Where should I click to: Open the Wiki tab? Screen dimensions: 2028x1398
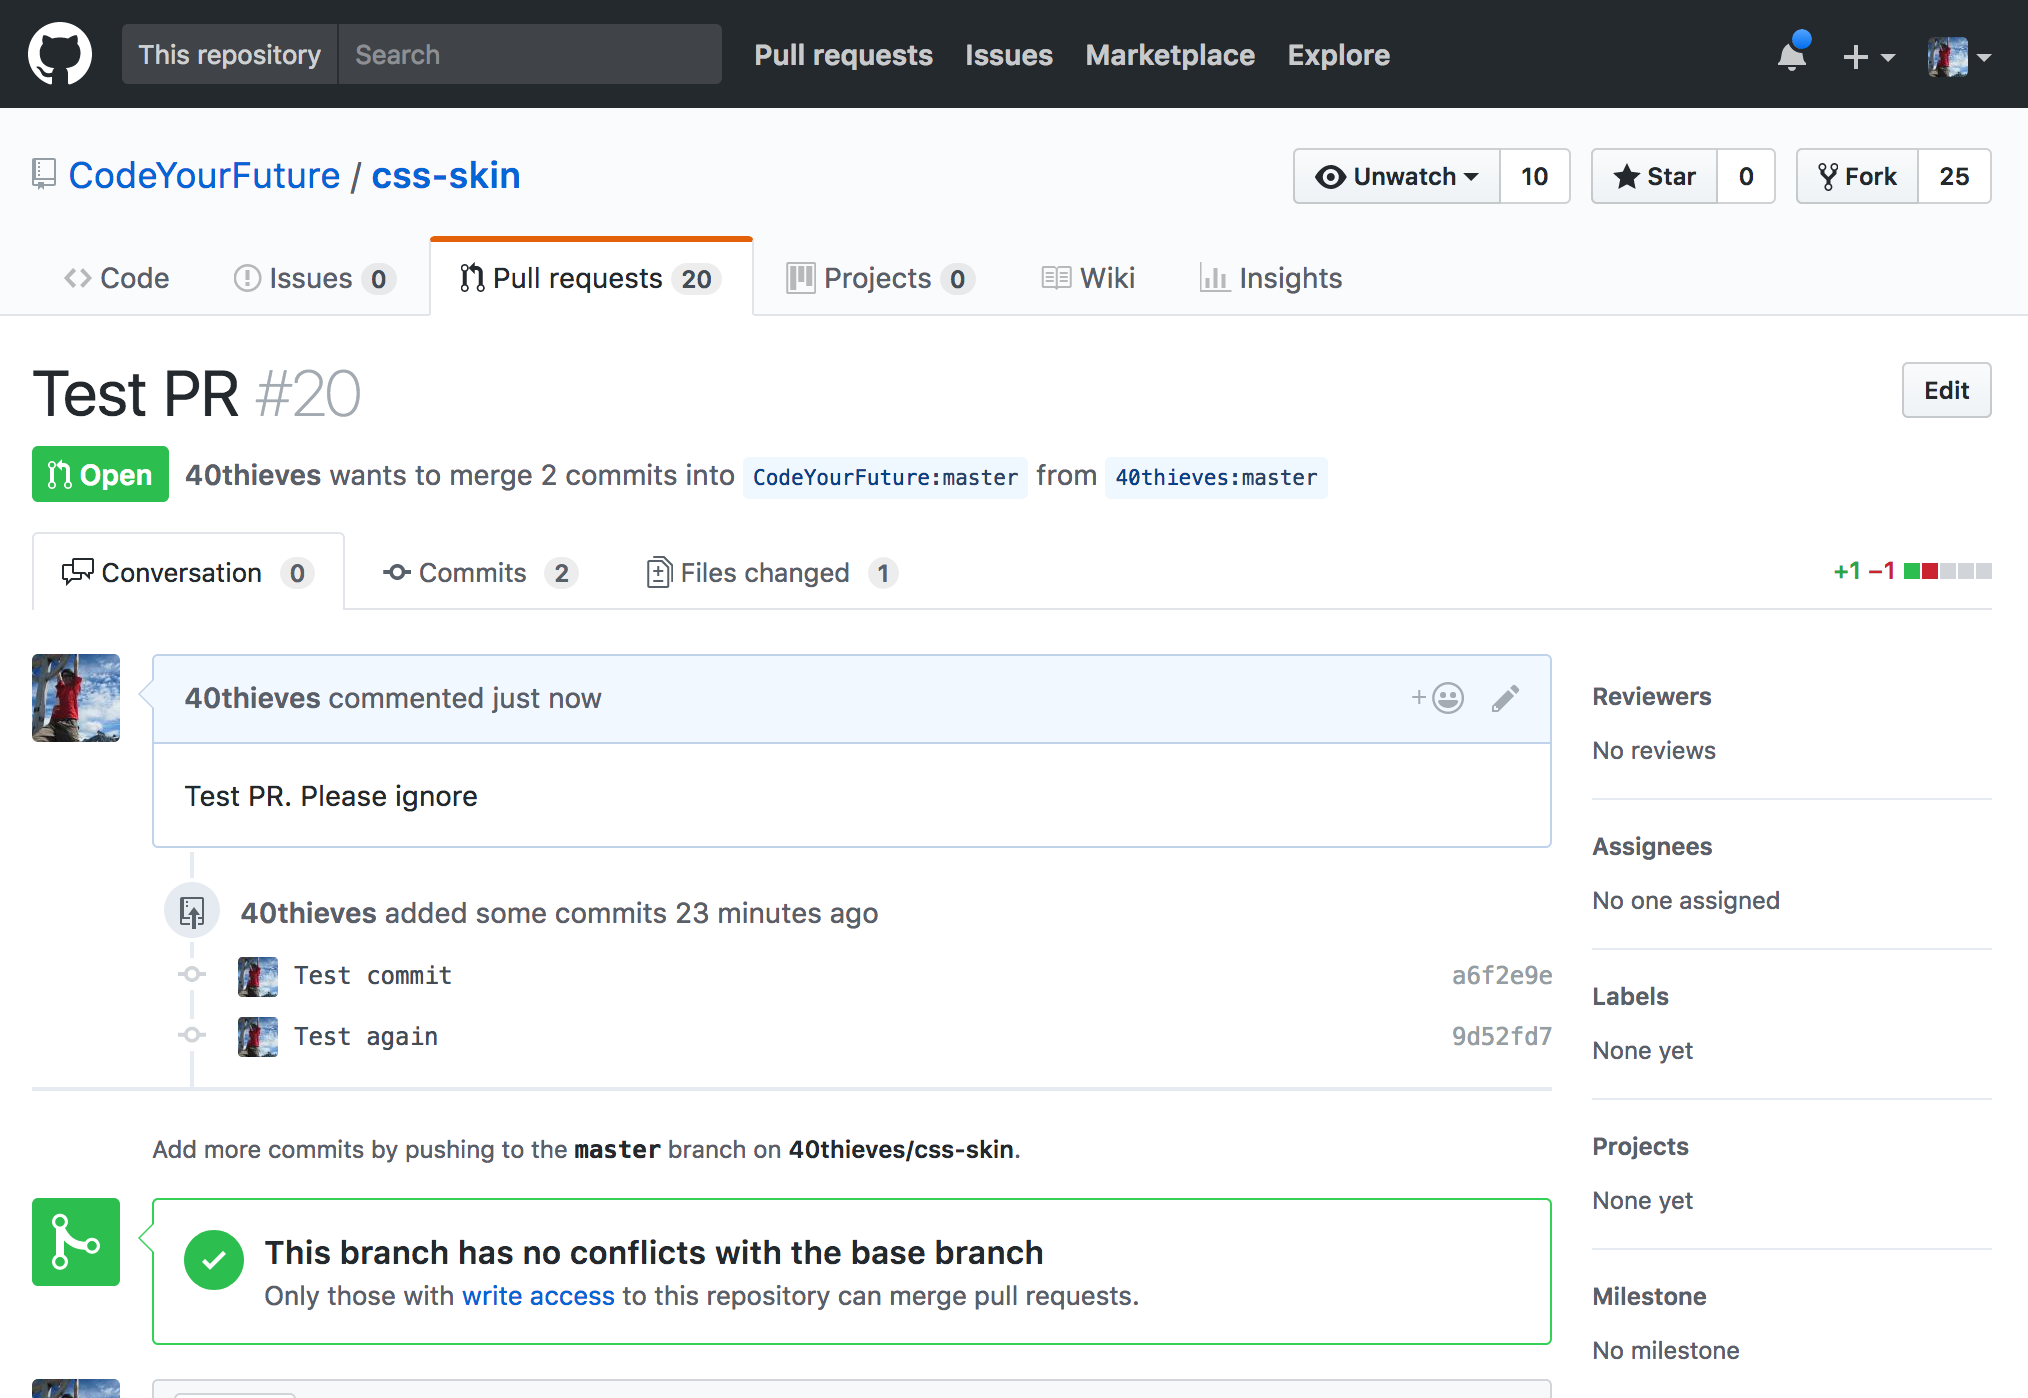tap(1088, 278)
